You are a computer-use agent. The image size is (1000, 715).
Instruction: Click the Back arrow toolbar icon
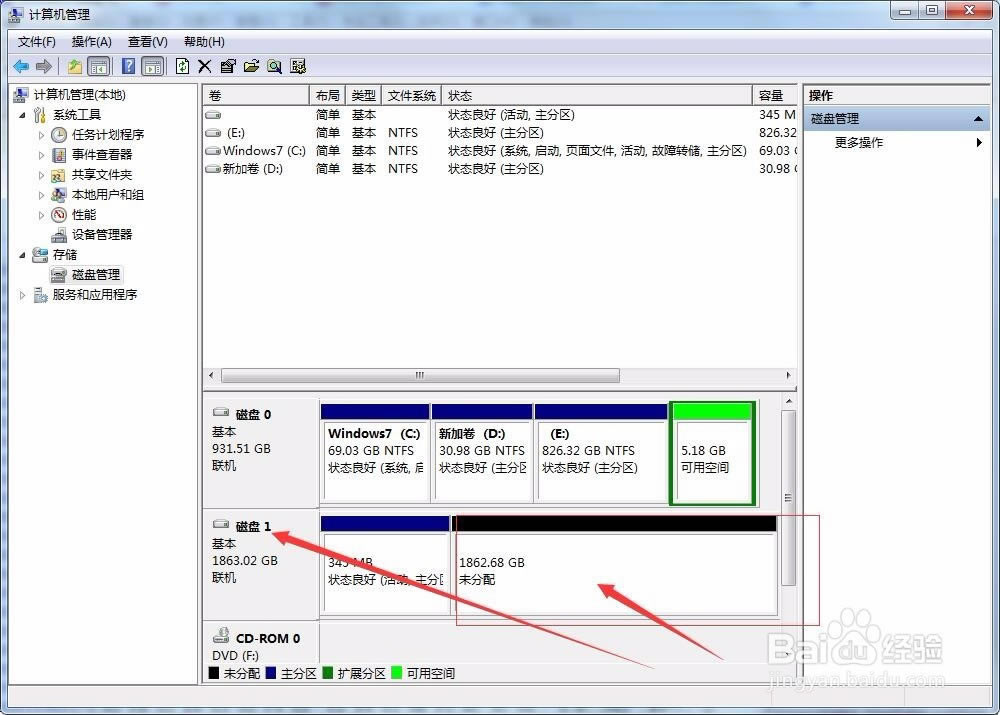click(20, 66)
